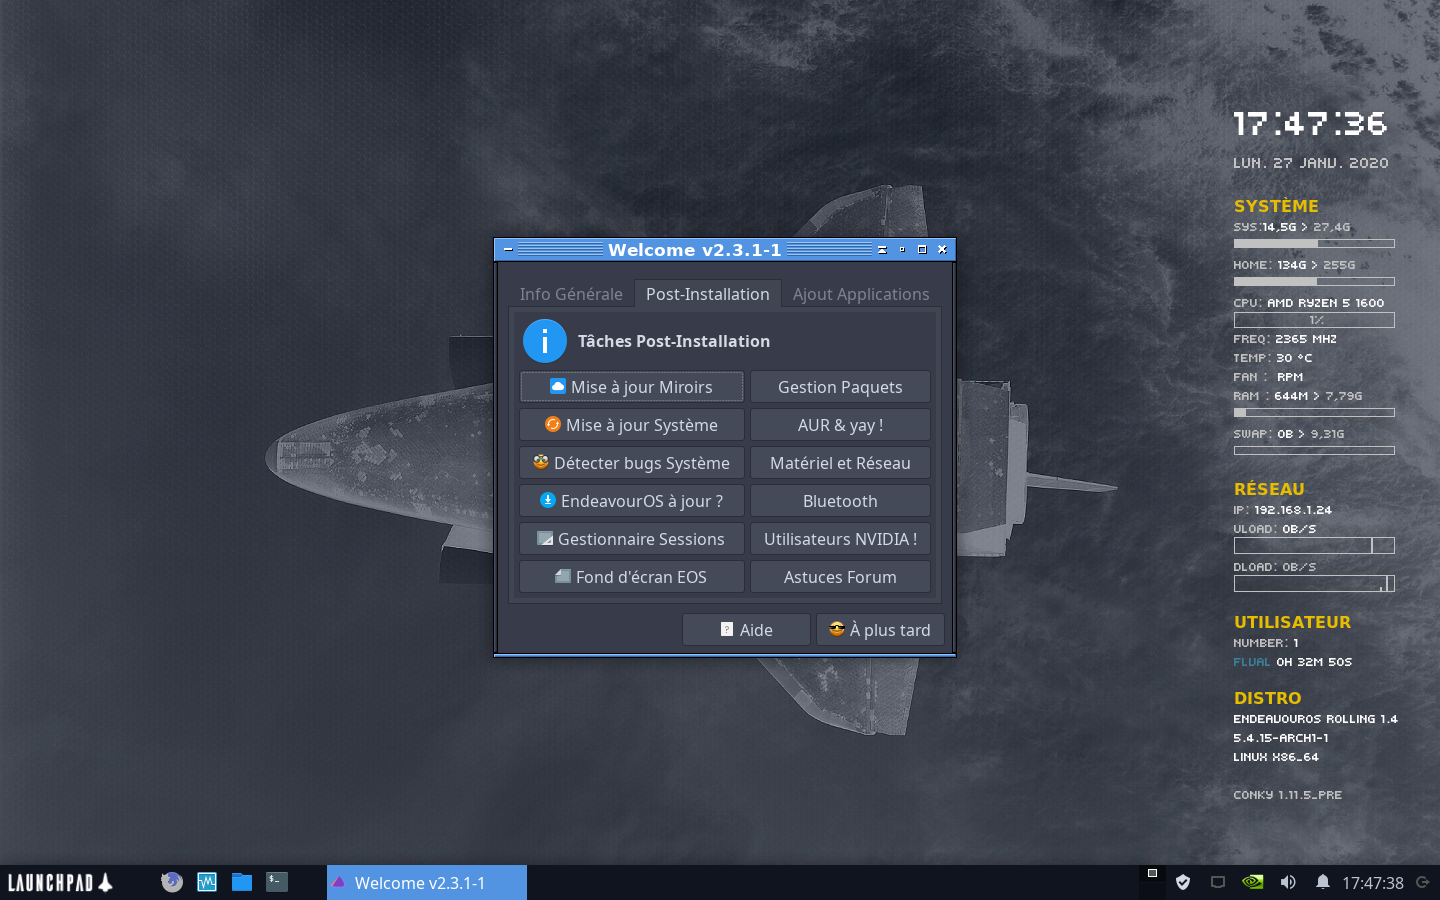Image resolution: width=1440 pixels, height=900 pixels.
Task: Launch the terminal from the panel
Action: (277, 881)
